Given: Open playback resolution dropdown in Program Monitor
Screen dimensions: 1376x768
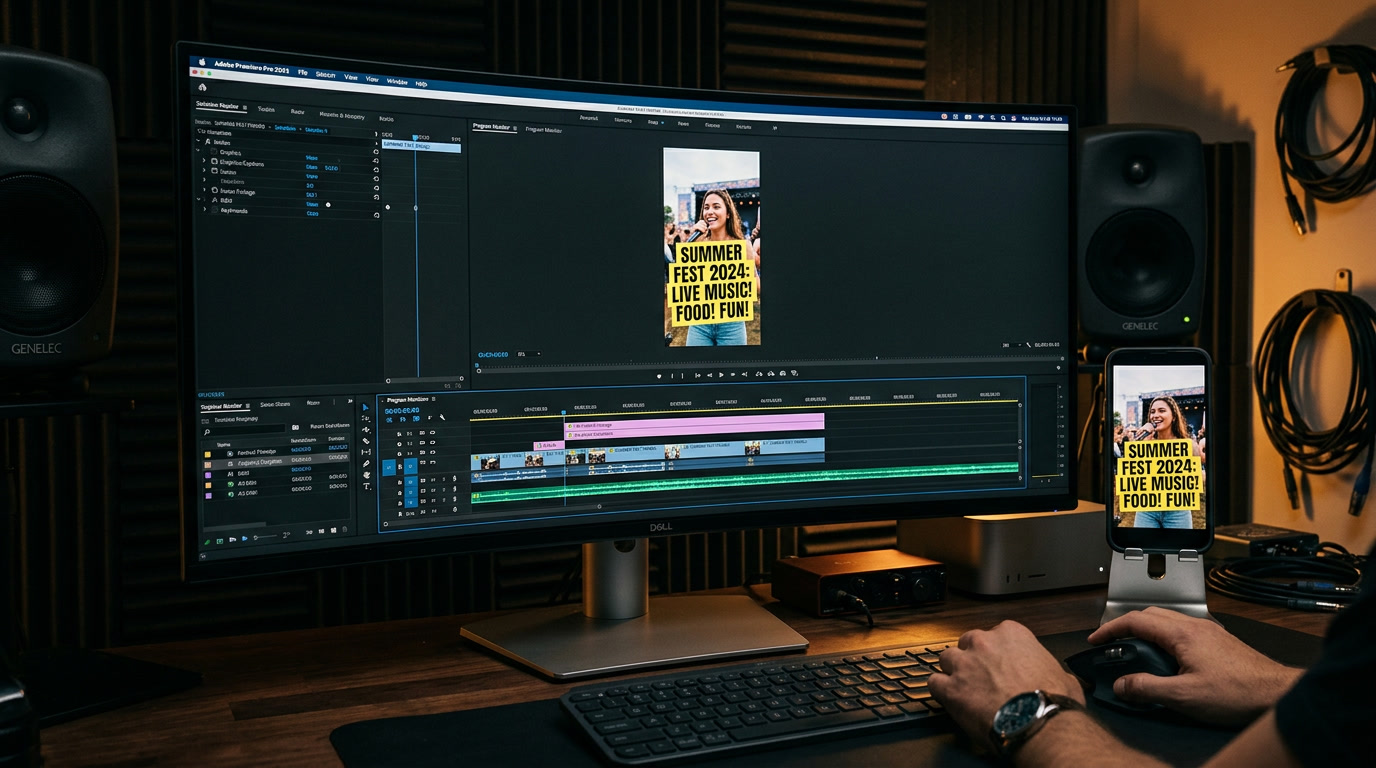Looking at the screenshot, I should [x=1011, y=345].
